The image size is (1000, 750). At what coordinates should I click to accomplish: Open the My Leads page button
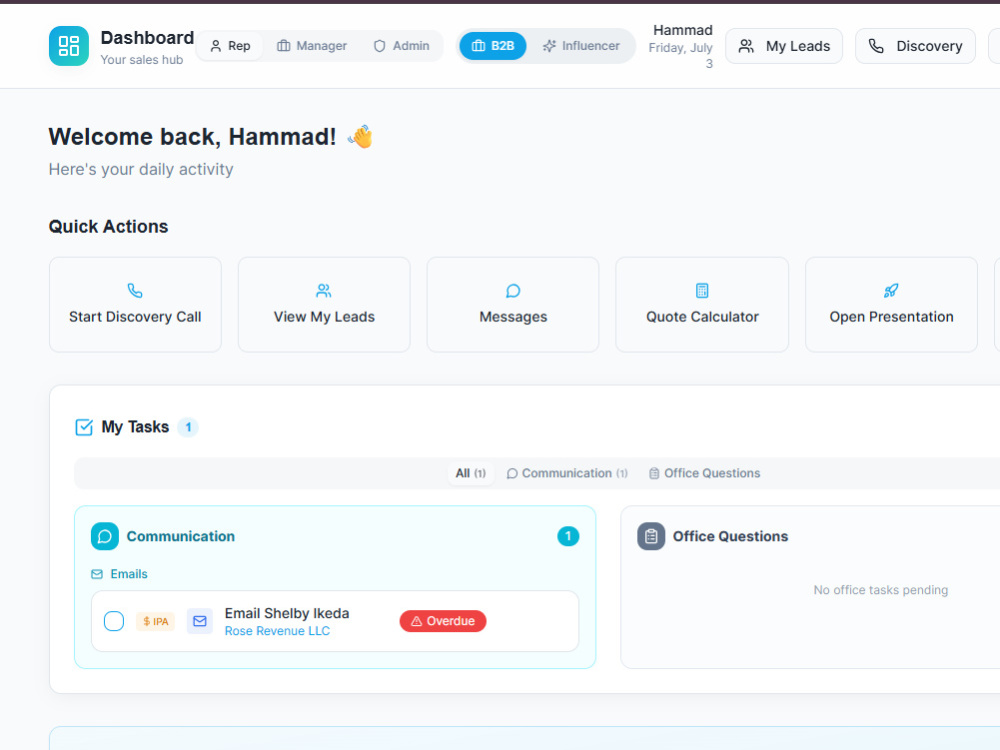(784, 46)
